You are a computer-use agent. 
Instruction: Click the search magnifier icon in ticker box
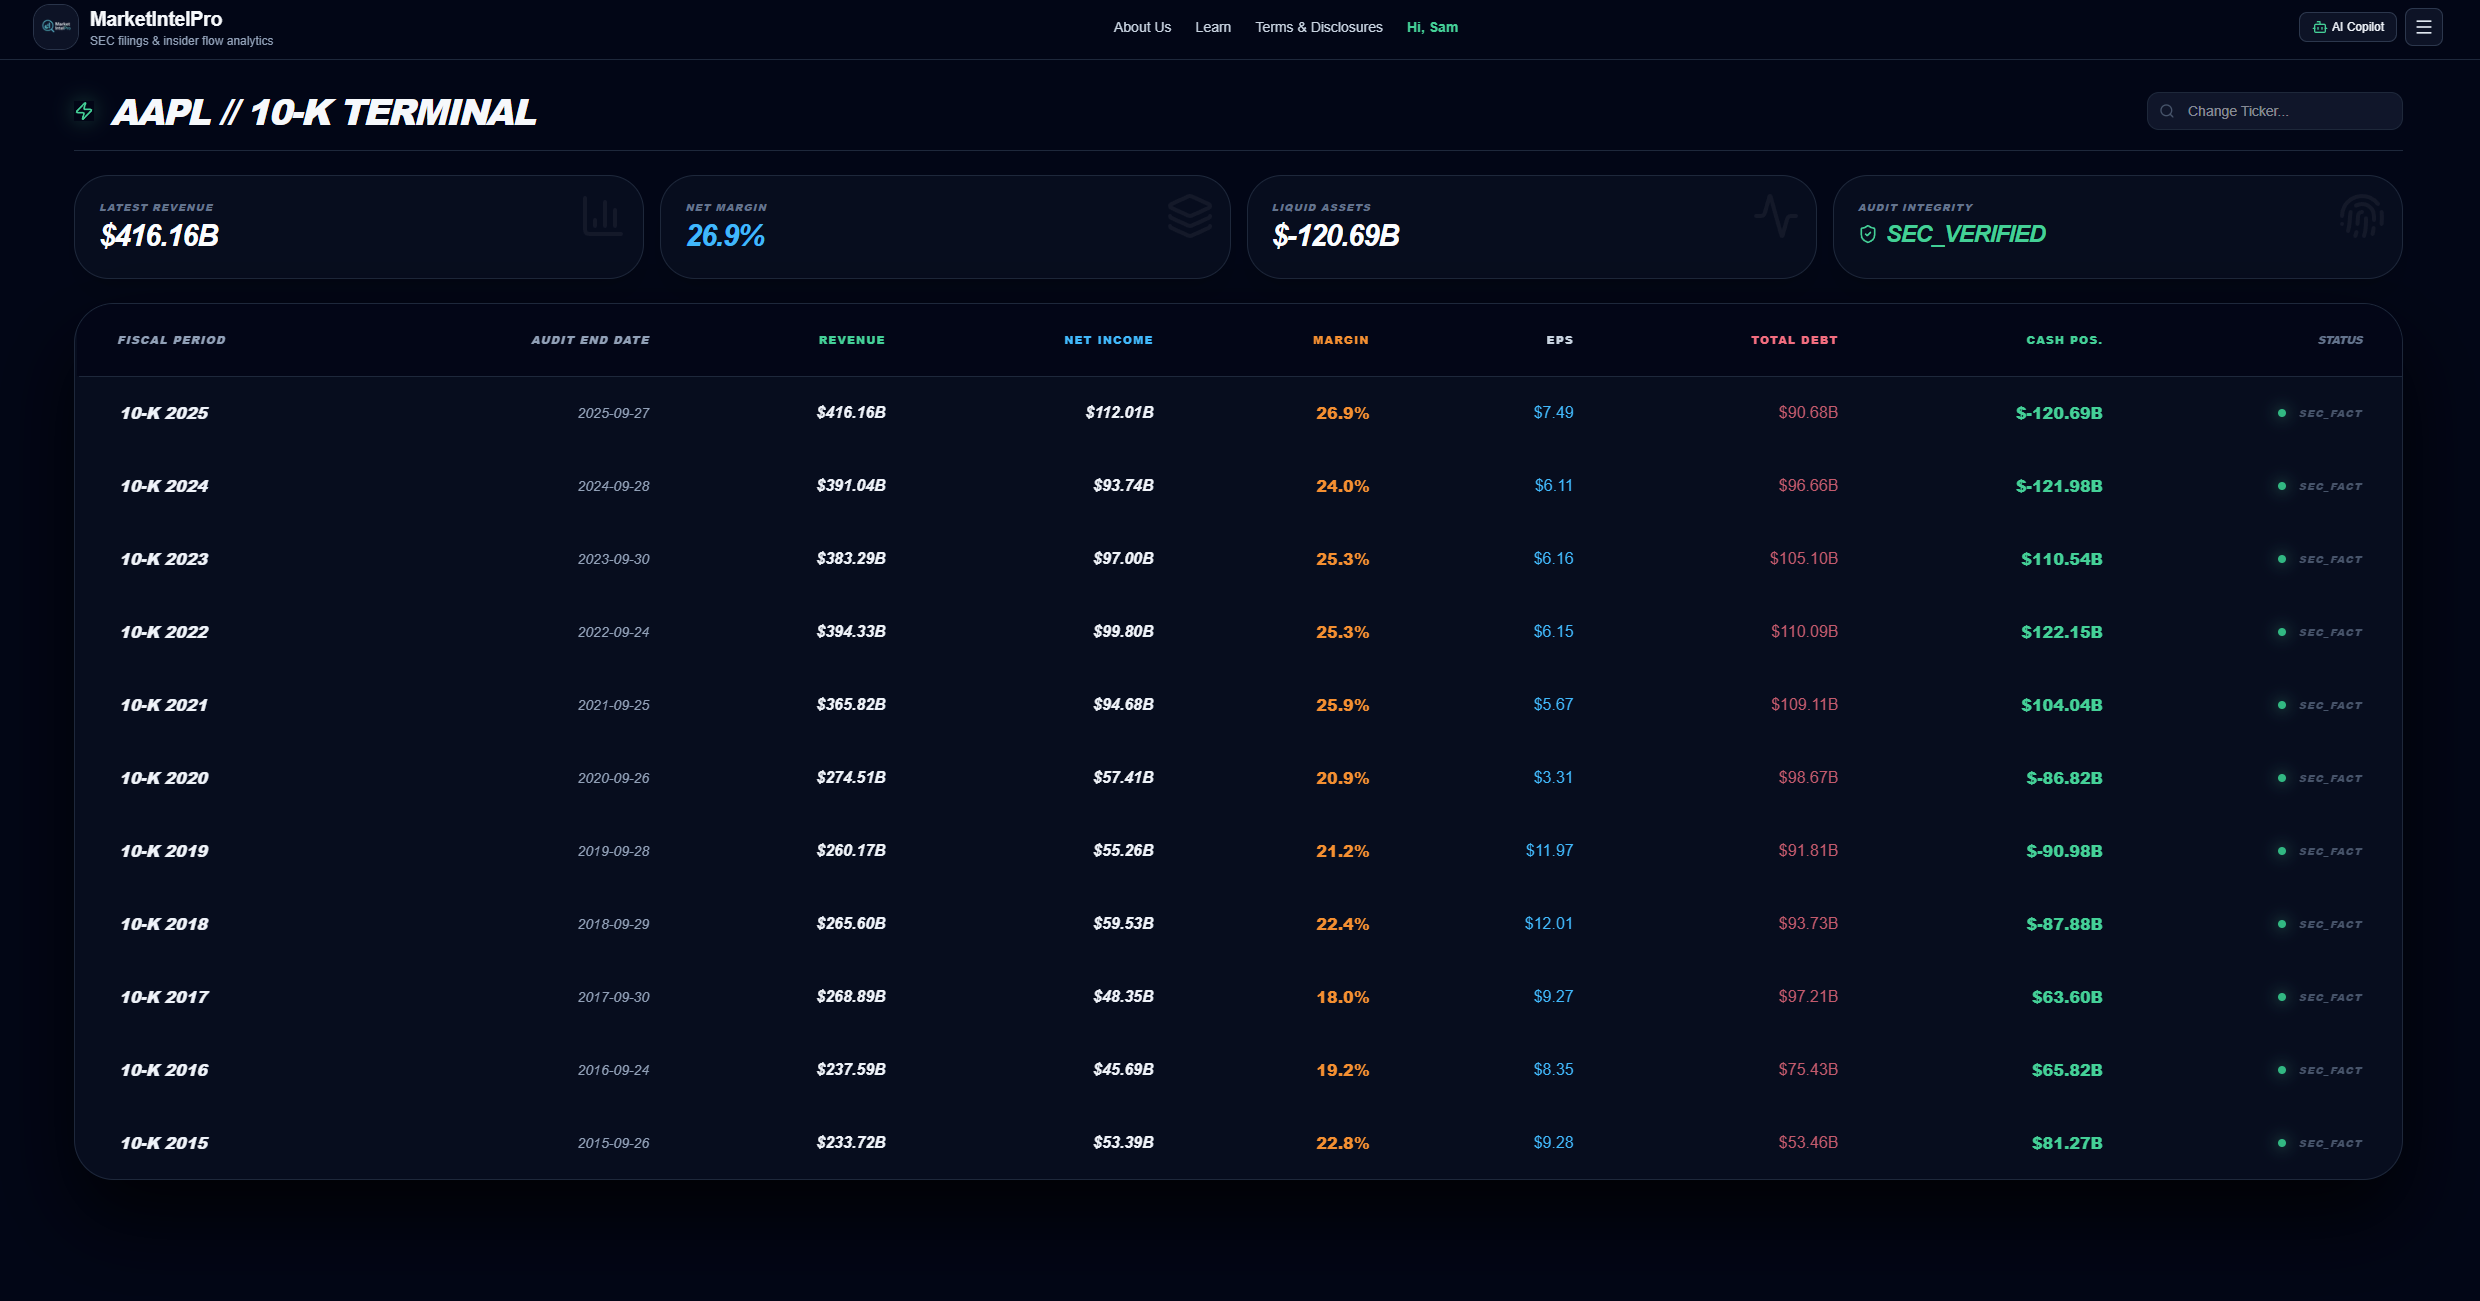tap(2167, 111)
